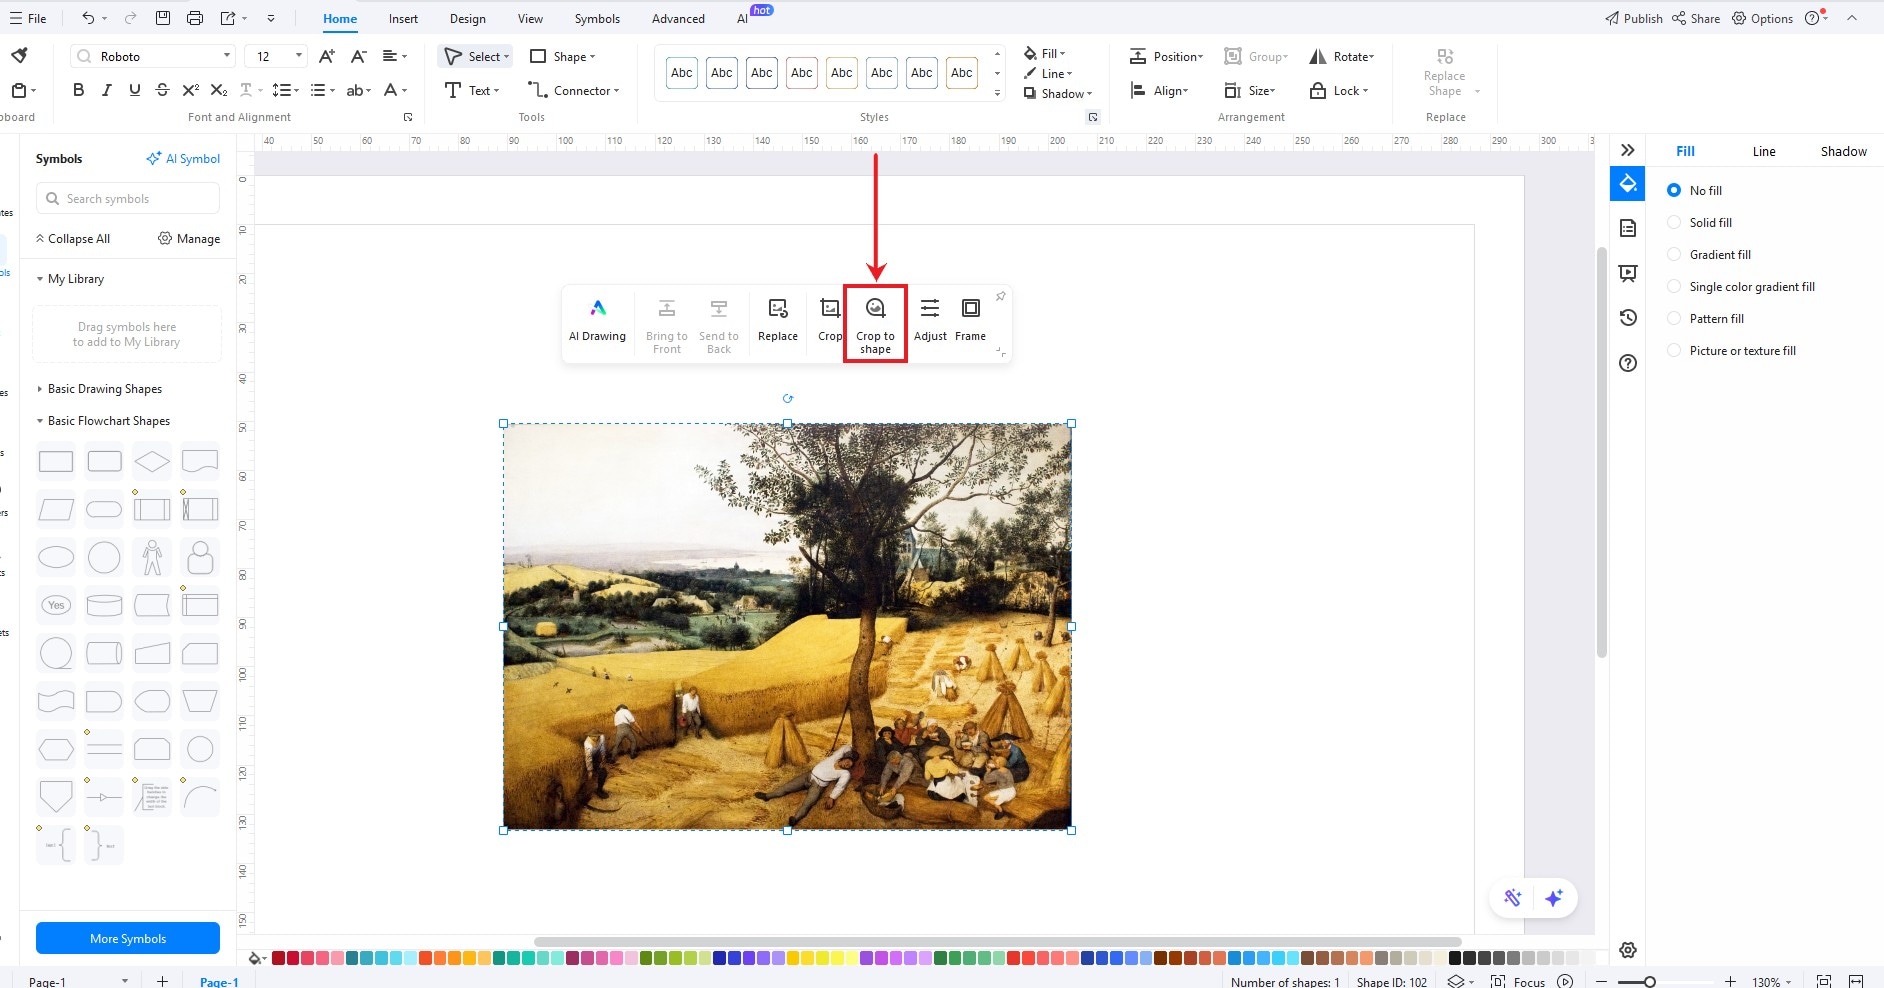Switch to the Line tab in right panel

(1764, 151)
